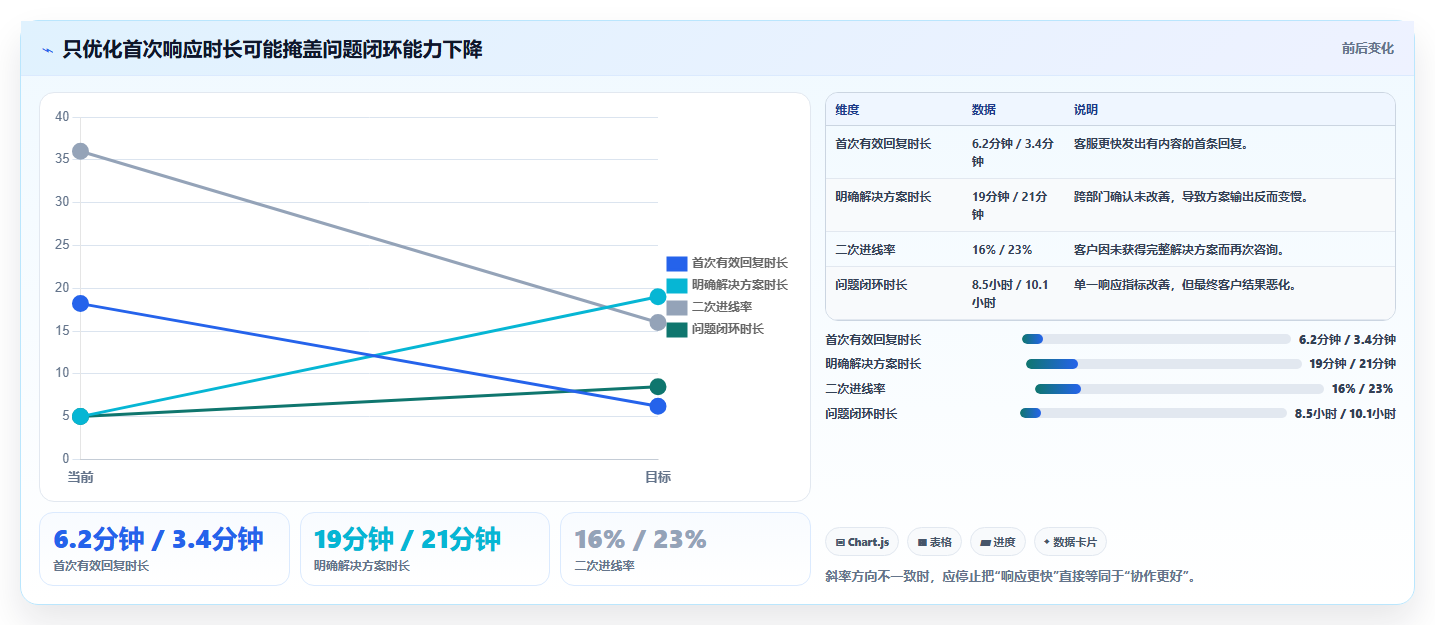Select the Chart.js chip
1435x625 pixels.
coord(862,542)
